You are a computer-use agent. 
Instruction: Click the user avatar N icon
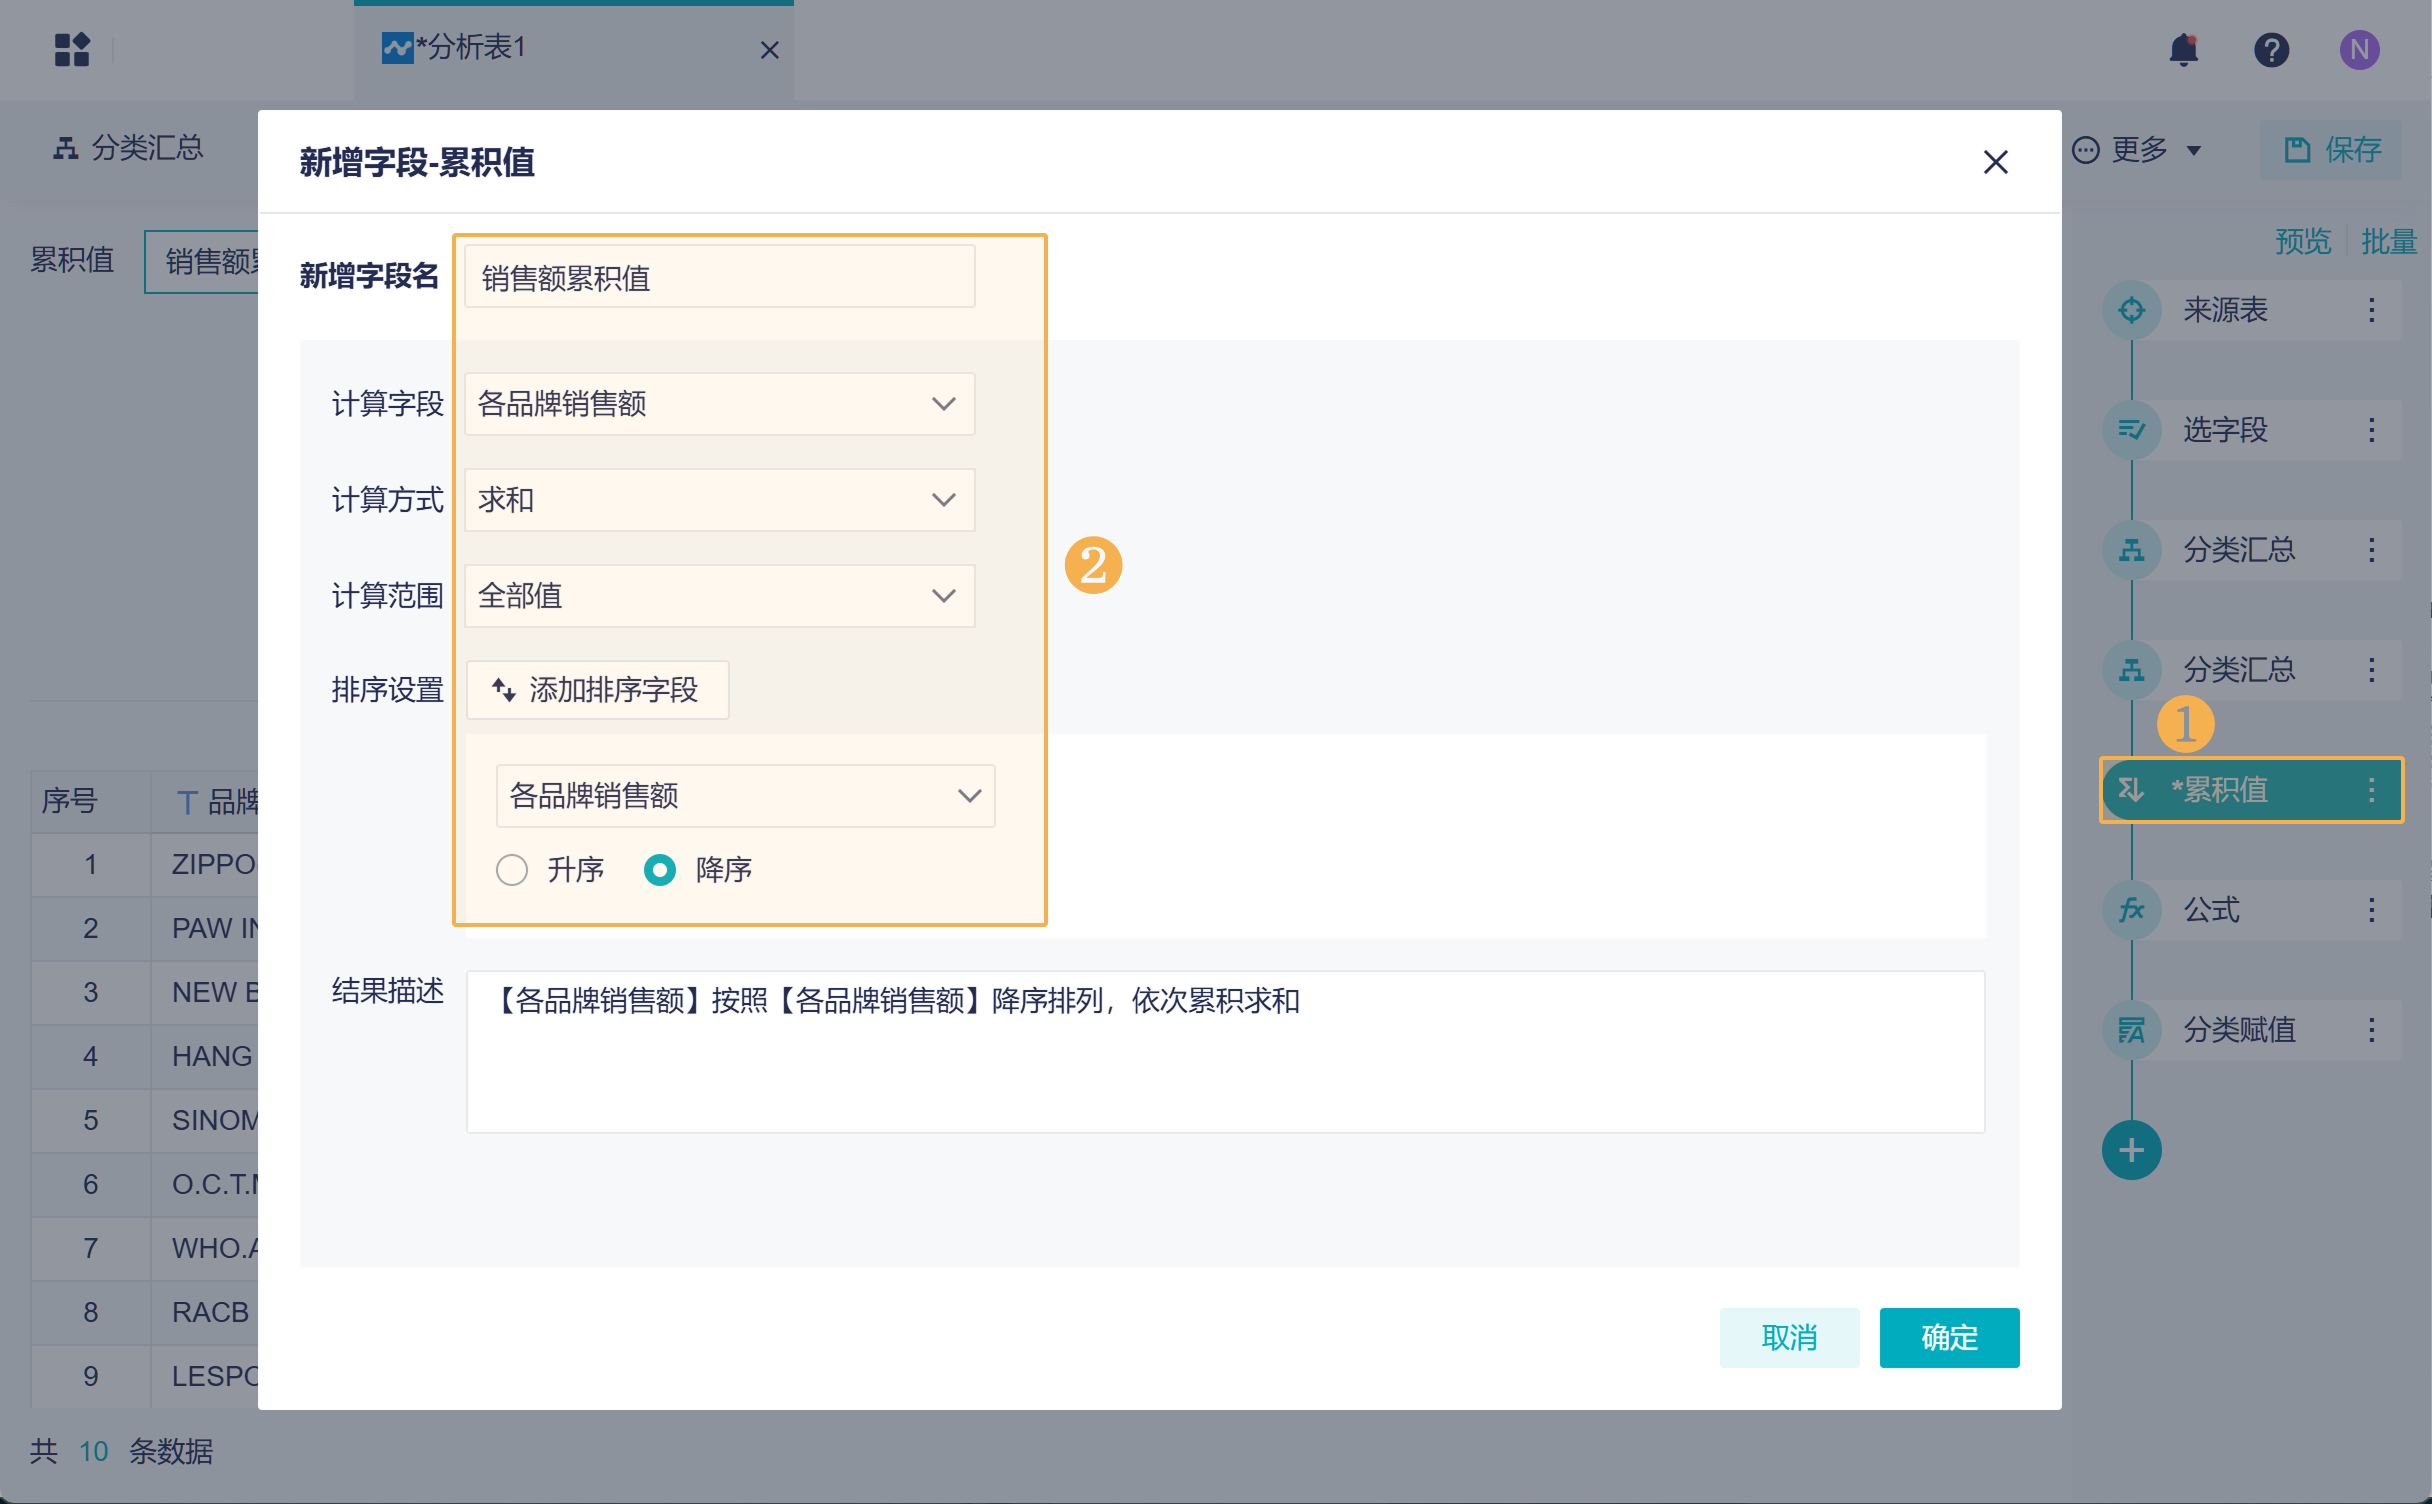coord(2359,49)
